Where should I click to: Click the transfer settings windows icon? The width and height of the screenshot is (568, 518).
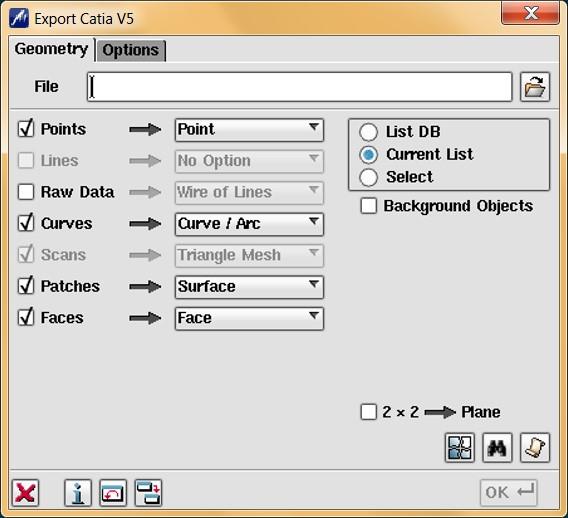click(148, 493)
